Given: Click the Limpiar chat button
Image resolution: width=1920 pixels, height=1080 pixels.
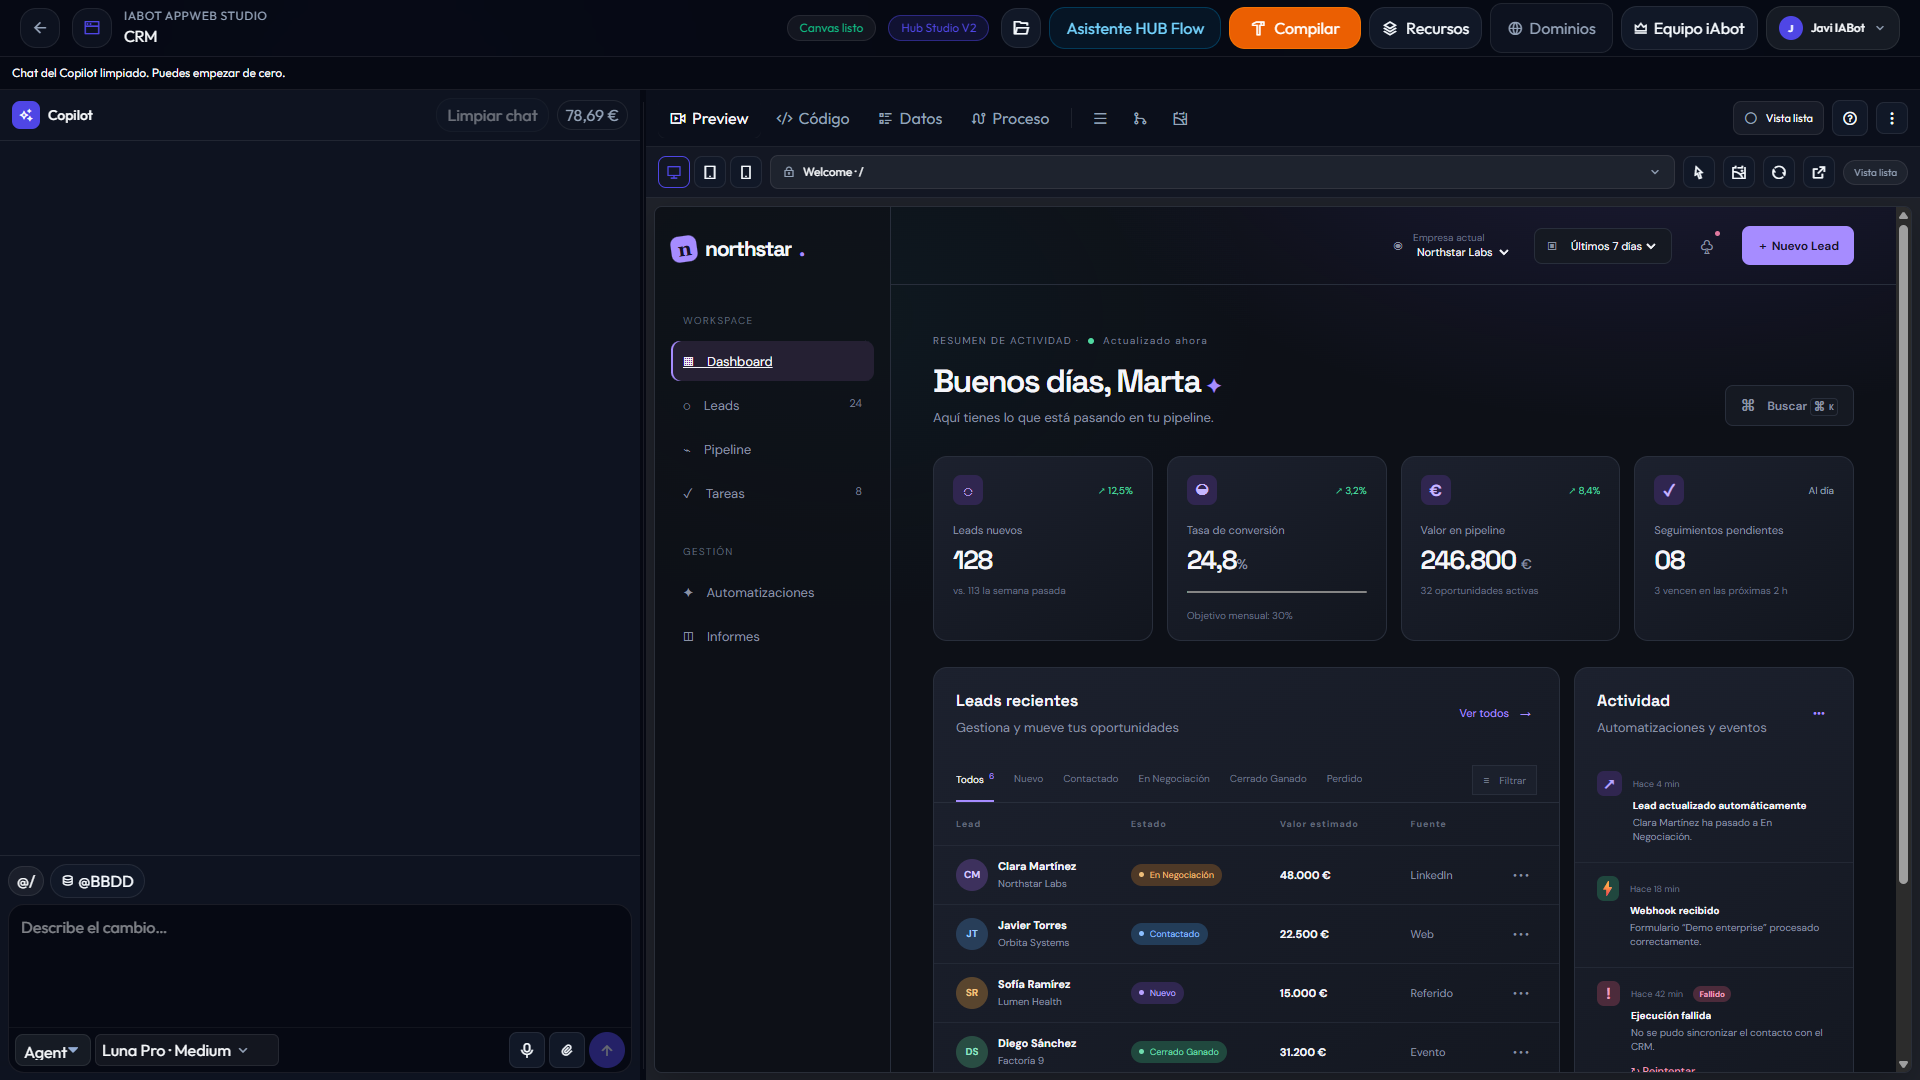Looking at the screenshot, I should 492,116.
